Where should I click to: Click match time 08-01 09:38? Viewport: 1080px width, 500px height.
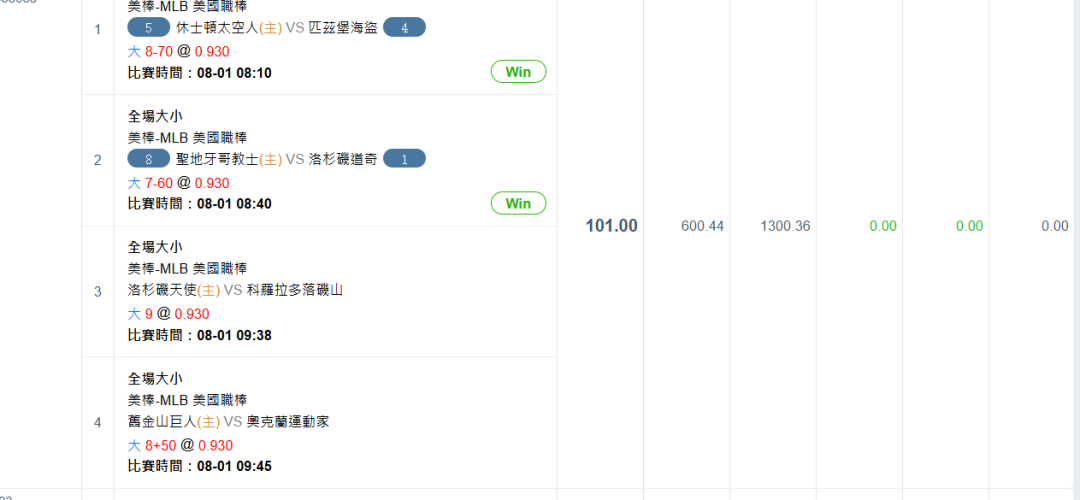234,335
